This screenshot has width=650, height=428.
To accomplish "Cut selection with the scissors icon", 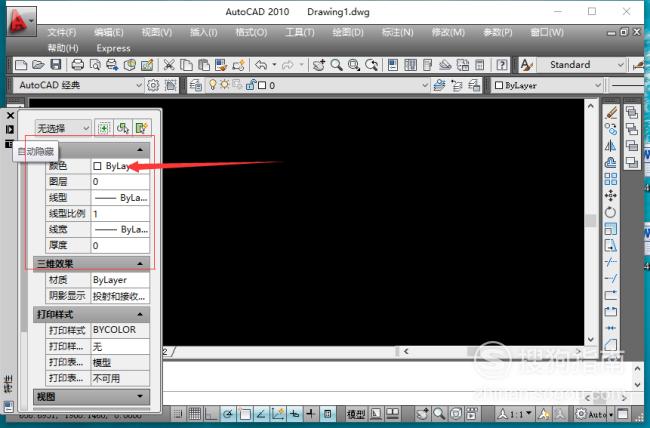I will pos(169,65).
